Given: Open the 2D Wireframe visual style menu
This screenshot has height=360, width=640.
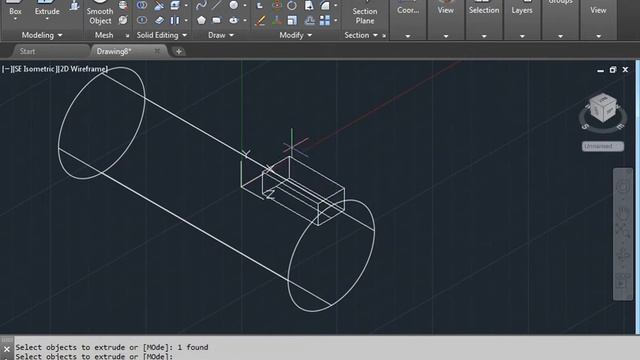Looking at the screenshot, I should click(82, 69).
